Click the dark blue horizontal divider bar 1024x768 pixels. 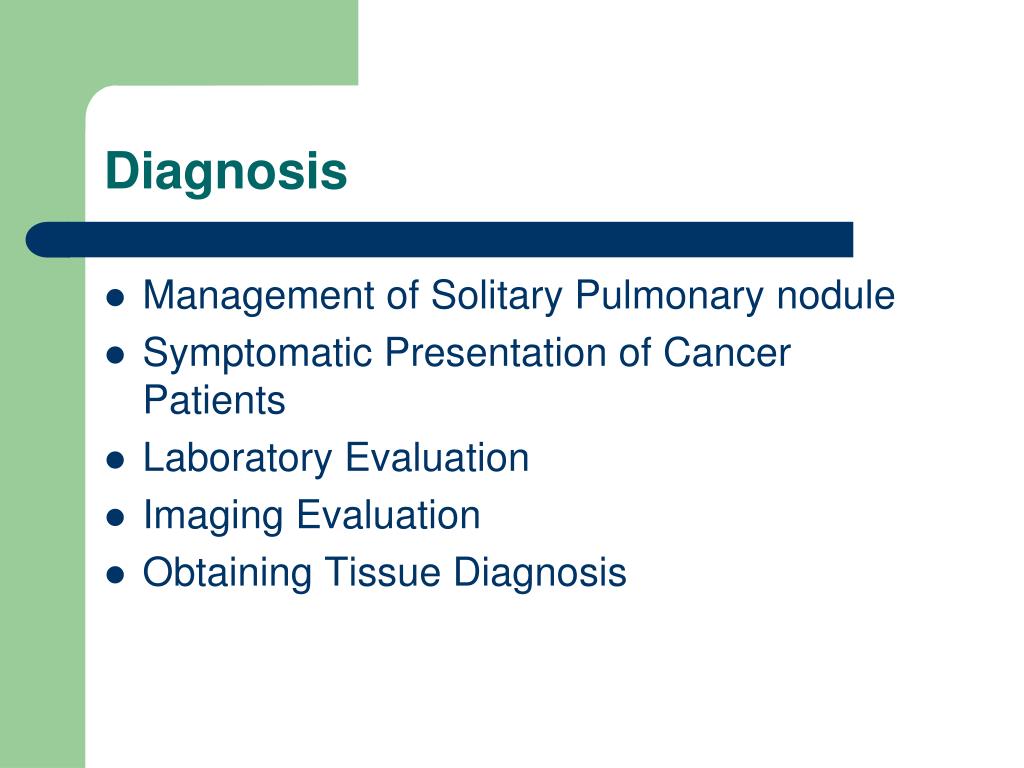[x=440, y=240]
